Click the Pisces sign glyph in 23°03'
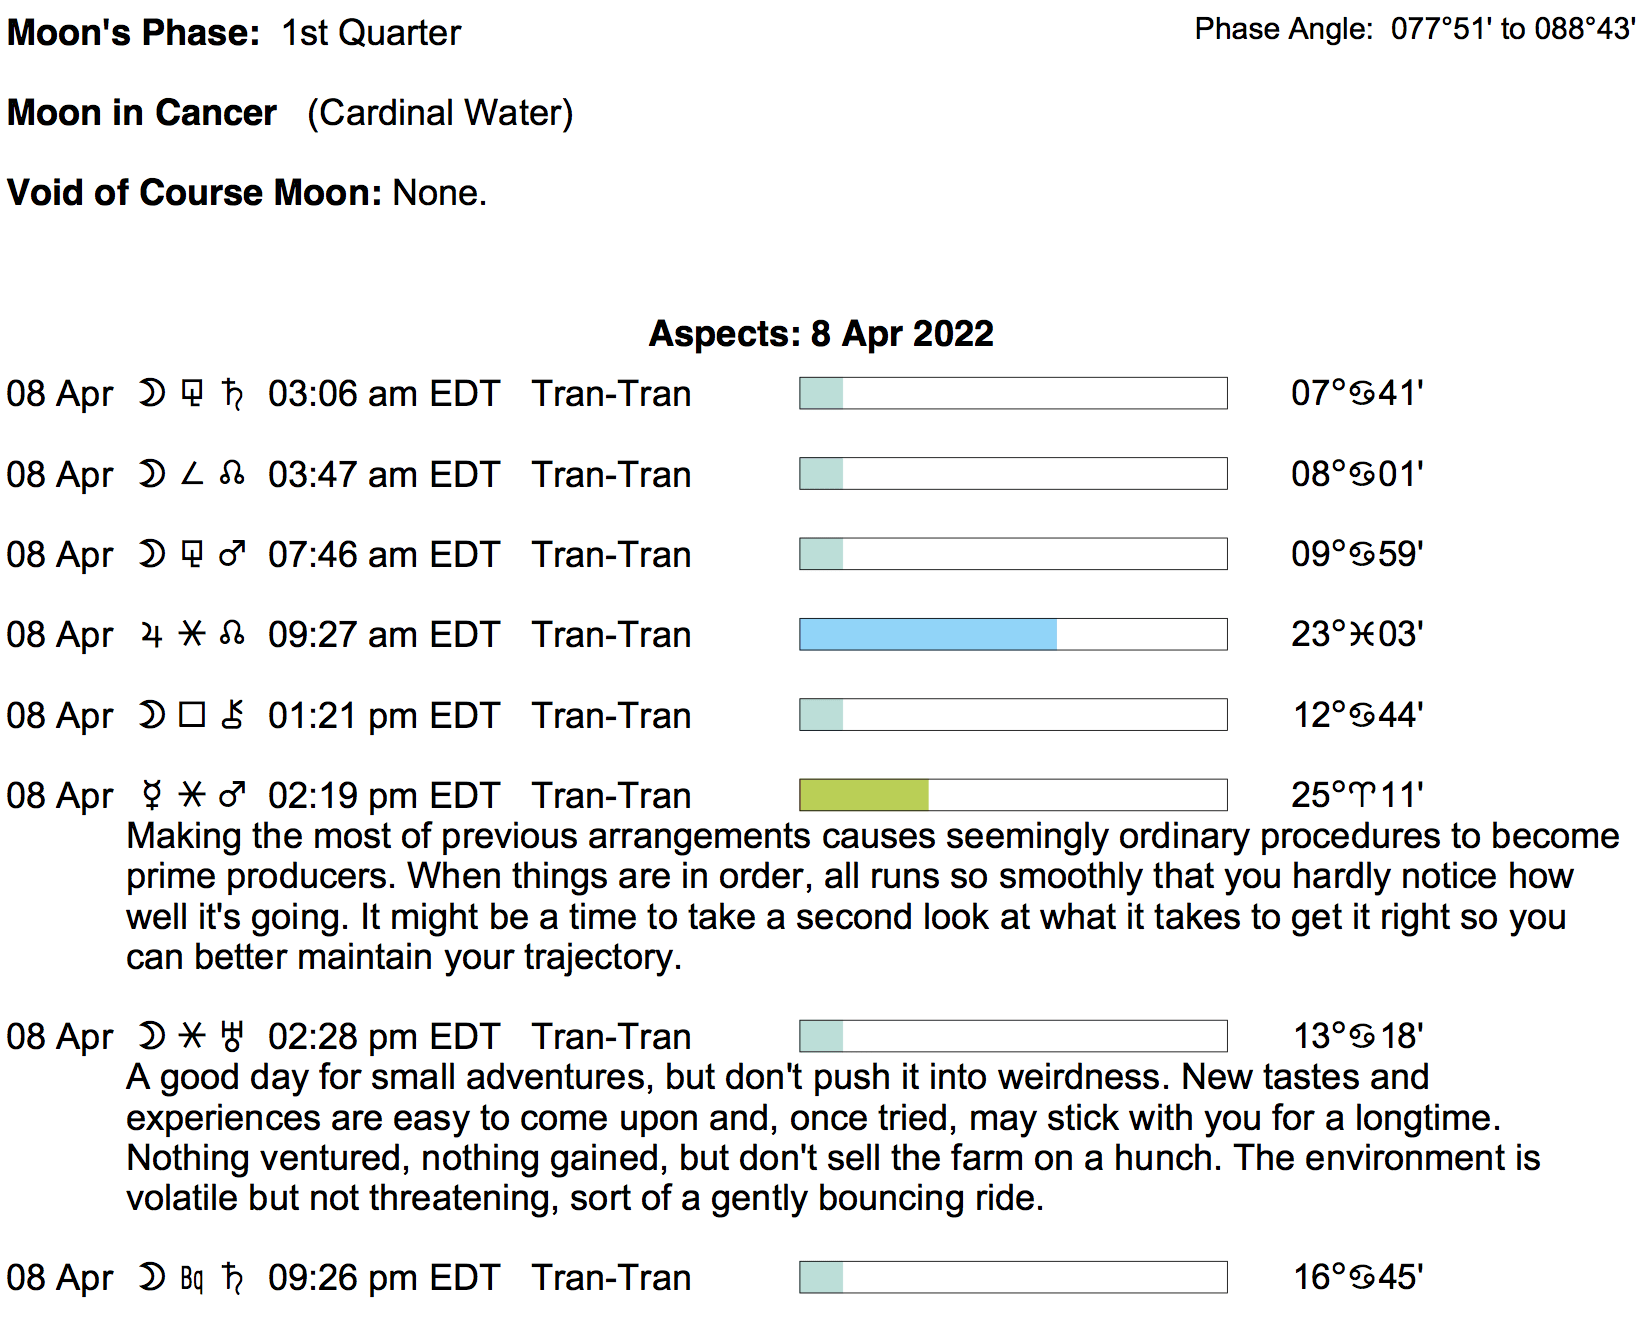The height and width of the screenshot is (1322, 1652). tap(1361, 635)
